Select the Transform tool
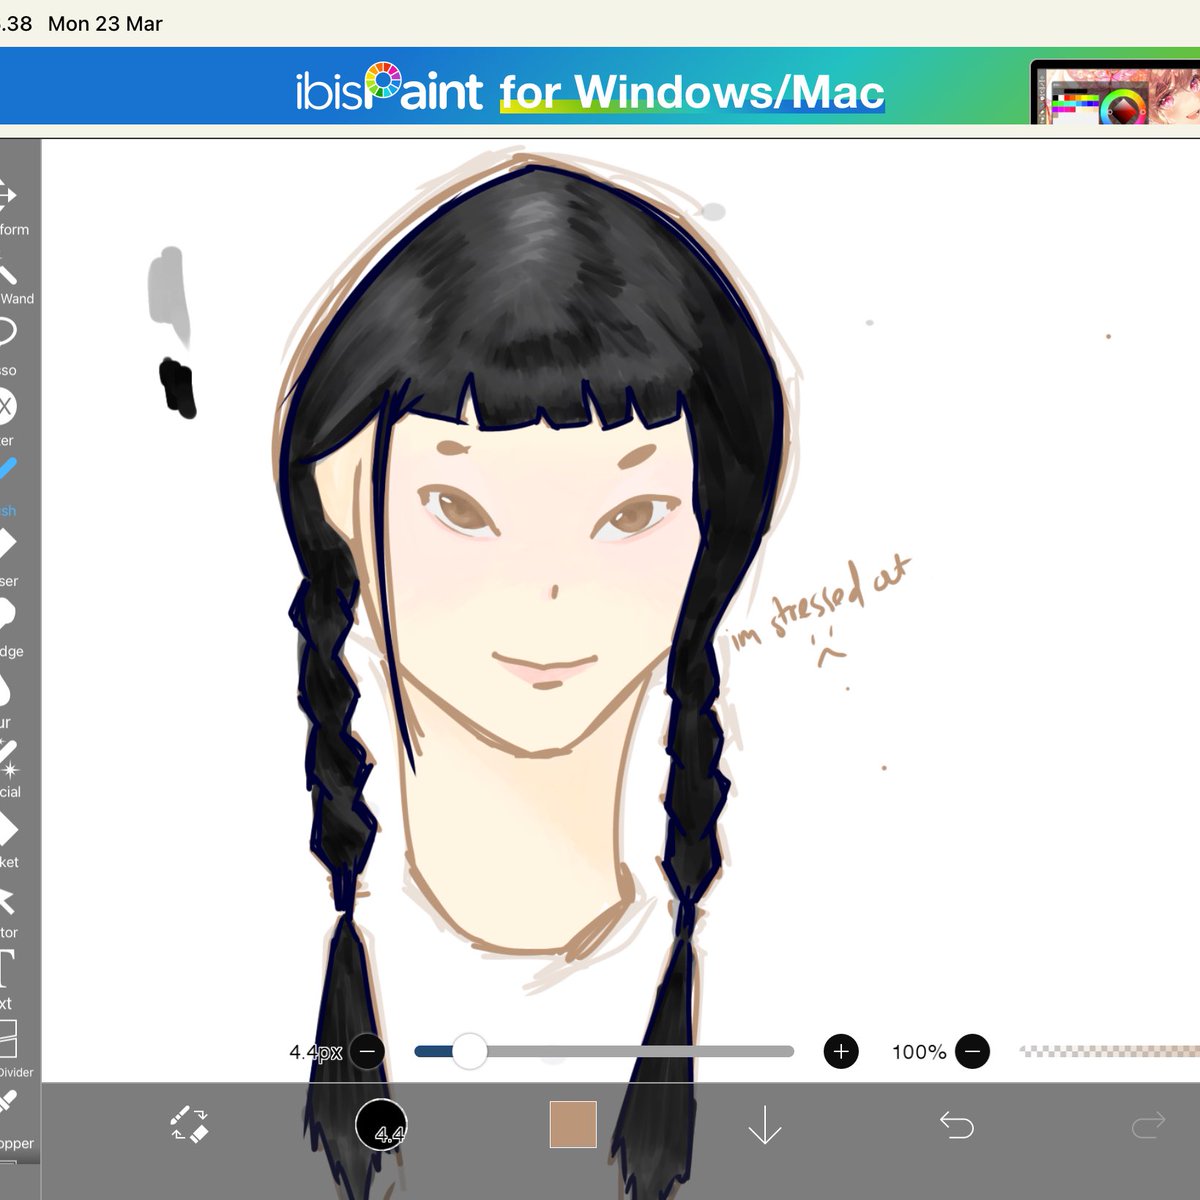 tap(10, 206)
